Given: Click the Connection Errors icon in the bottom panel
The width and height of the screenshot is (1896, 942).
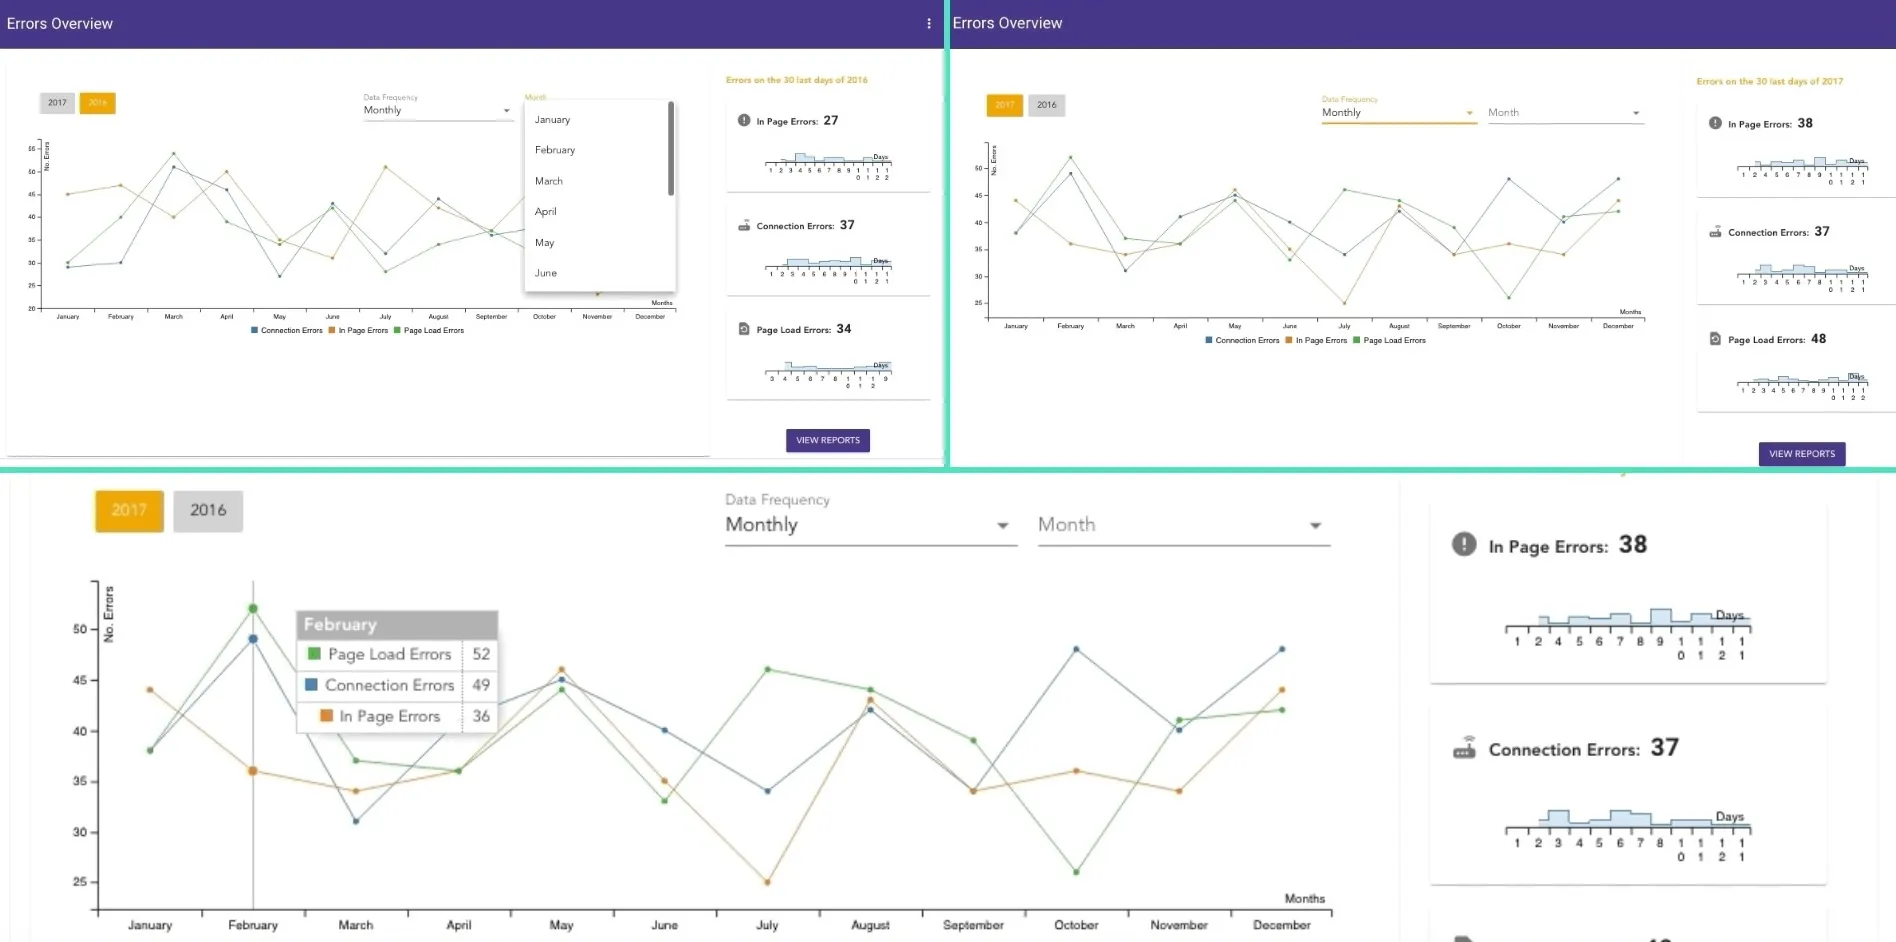Looking at the screenshot, I should pyautogui.click(x=1465, y=748).
